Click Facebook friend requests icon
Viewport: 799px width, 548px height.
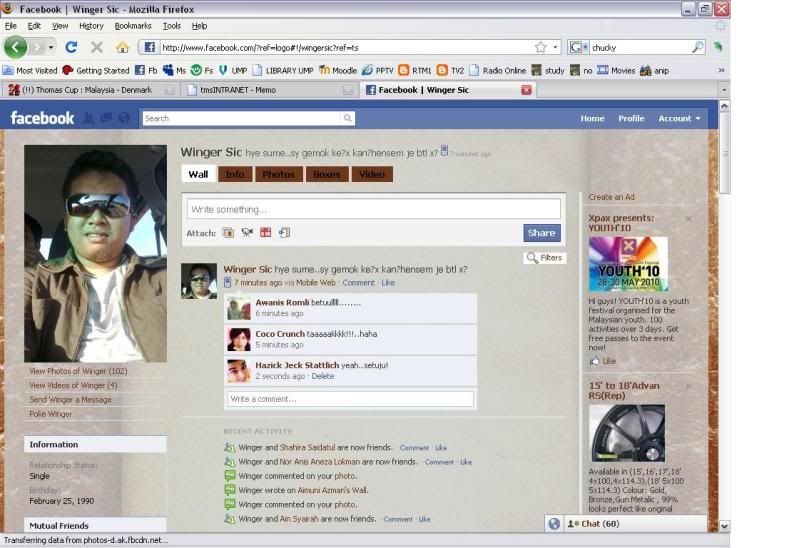point(89,118)
